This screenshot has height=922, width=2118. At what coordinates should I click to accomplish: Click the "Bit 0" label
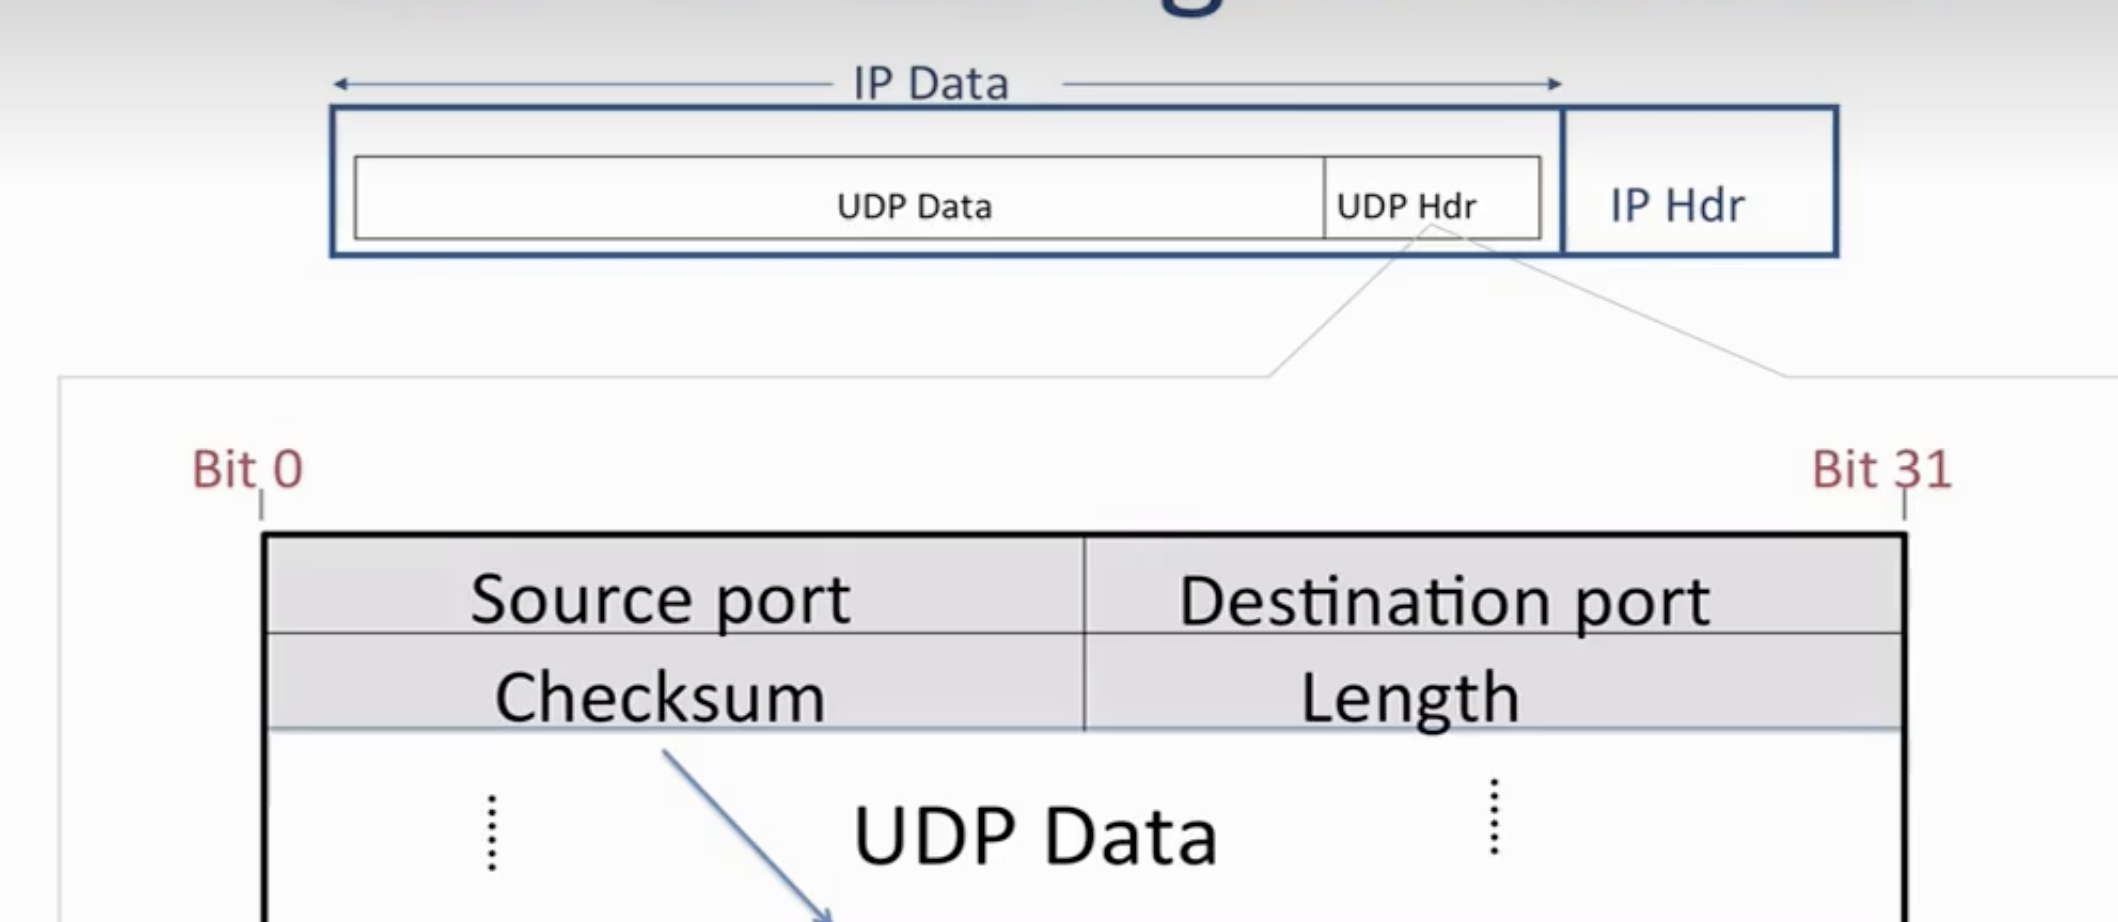tap(247, 469)
